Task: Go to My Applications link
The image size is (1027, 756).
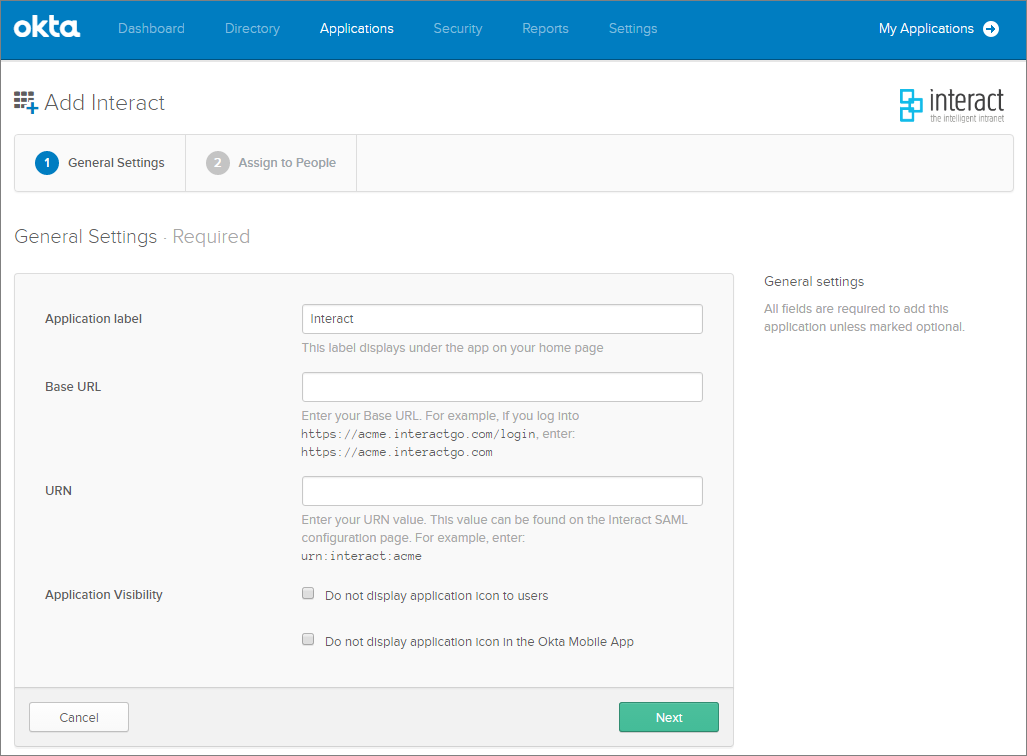Action: coord(926,29)
